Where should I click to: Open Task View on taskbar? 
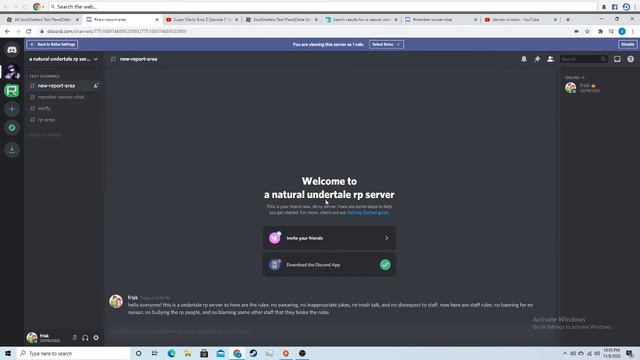pyautogui.click(x=155, y=353)
